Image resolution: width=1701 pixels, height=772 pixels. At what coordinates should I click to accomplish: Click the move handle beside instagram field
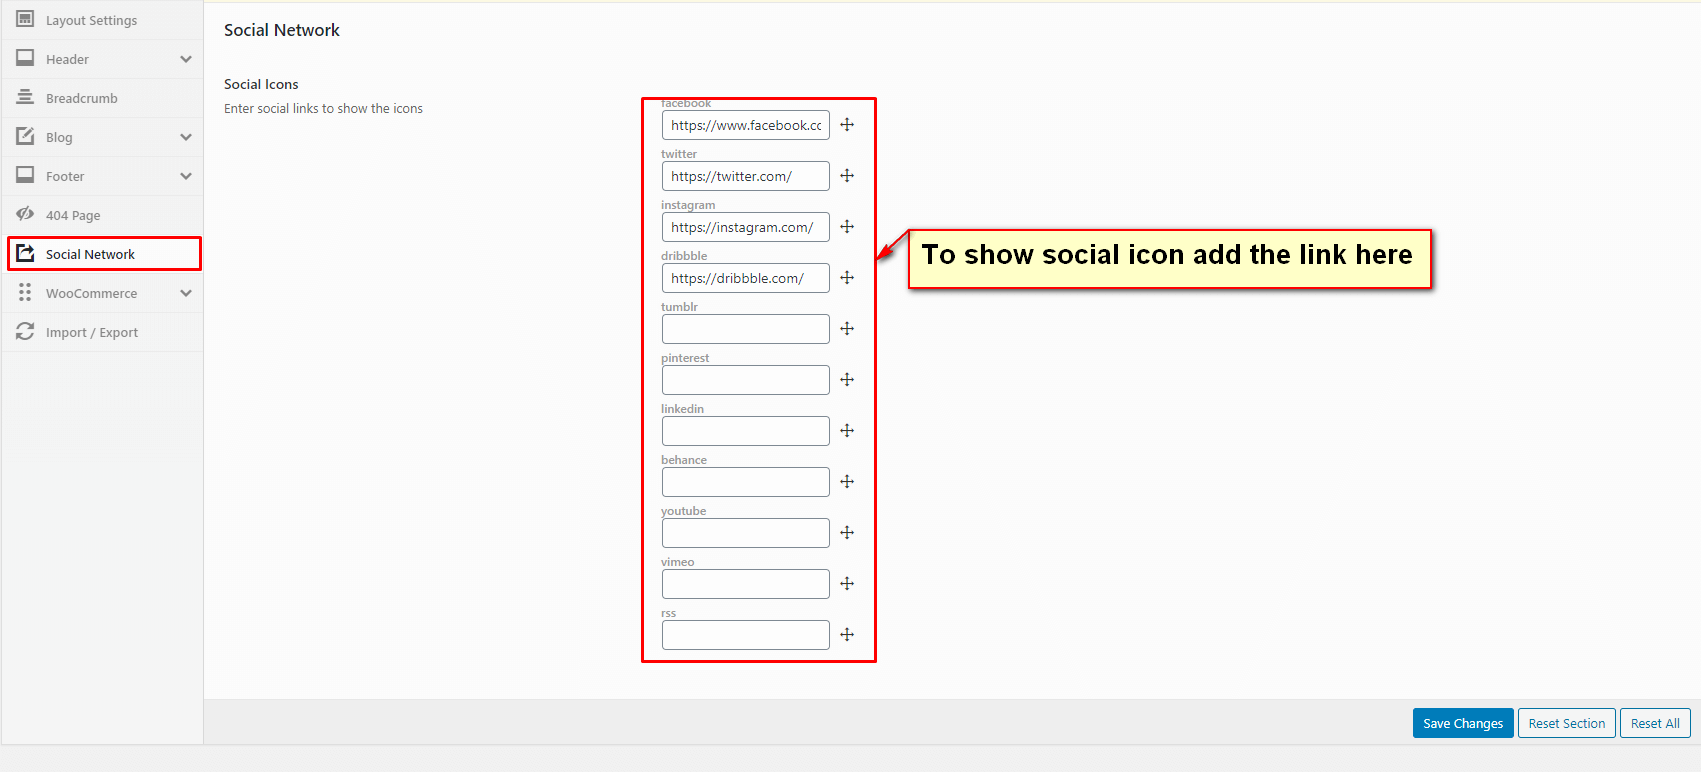[x=847, y=227]
